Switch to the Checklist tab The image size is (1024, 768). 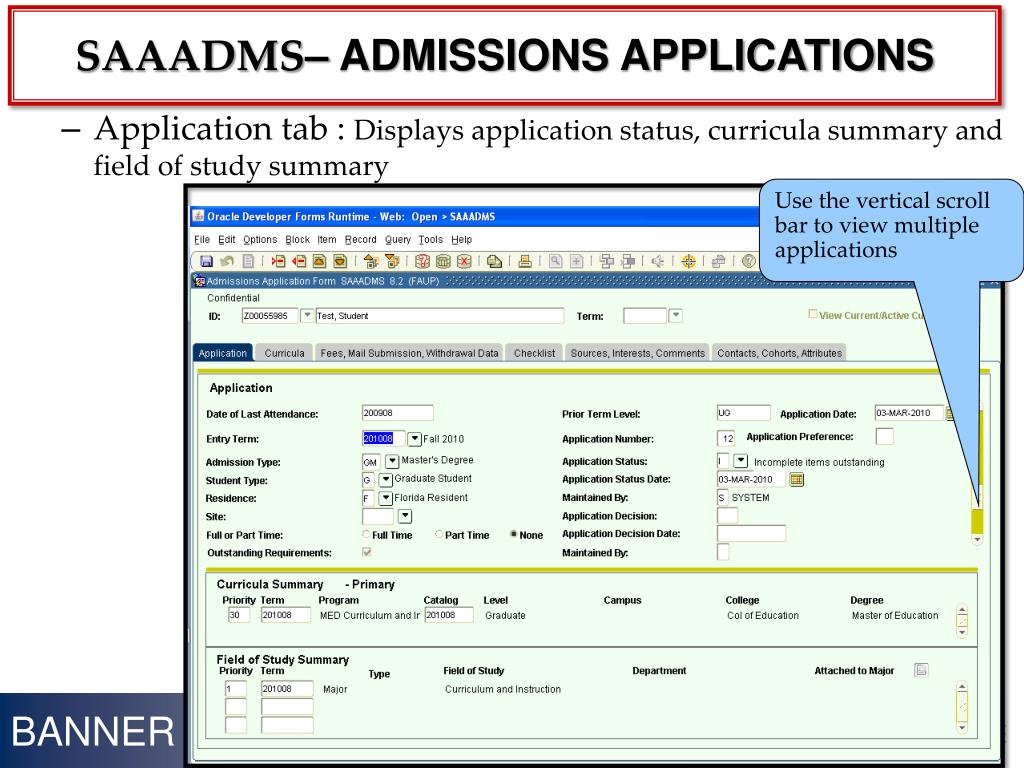point(534,353)
